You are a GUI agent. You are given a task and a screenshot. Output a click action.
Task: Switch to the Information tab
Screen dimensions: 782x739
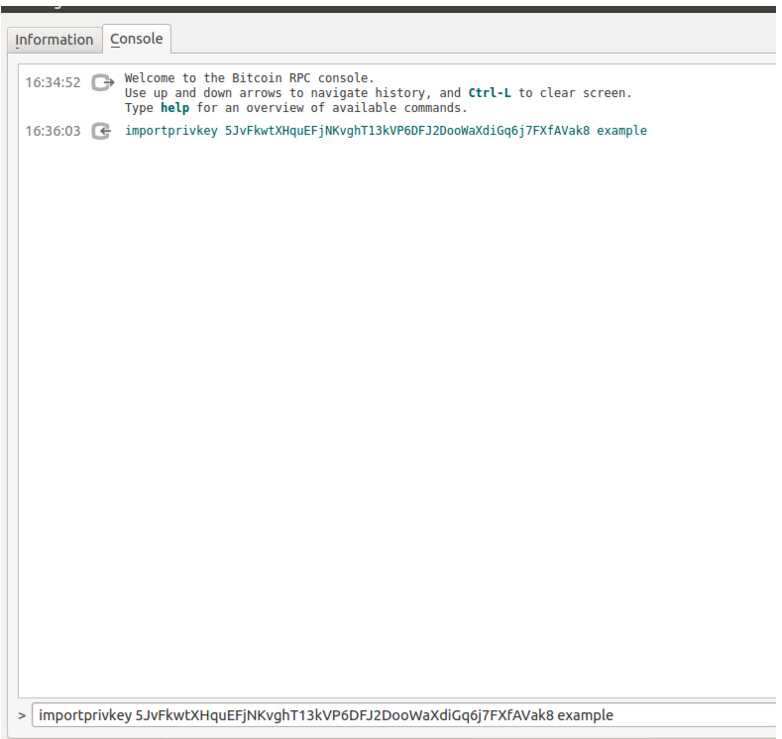(x=54, y=39)
